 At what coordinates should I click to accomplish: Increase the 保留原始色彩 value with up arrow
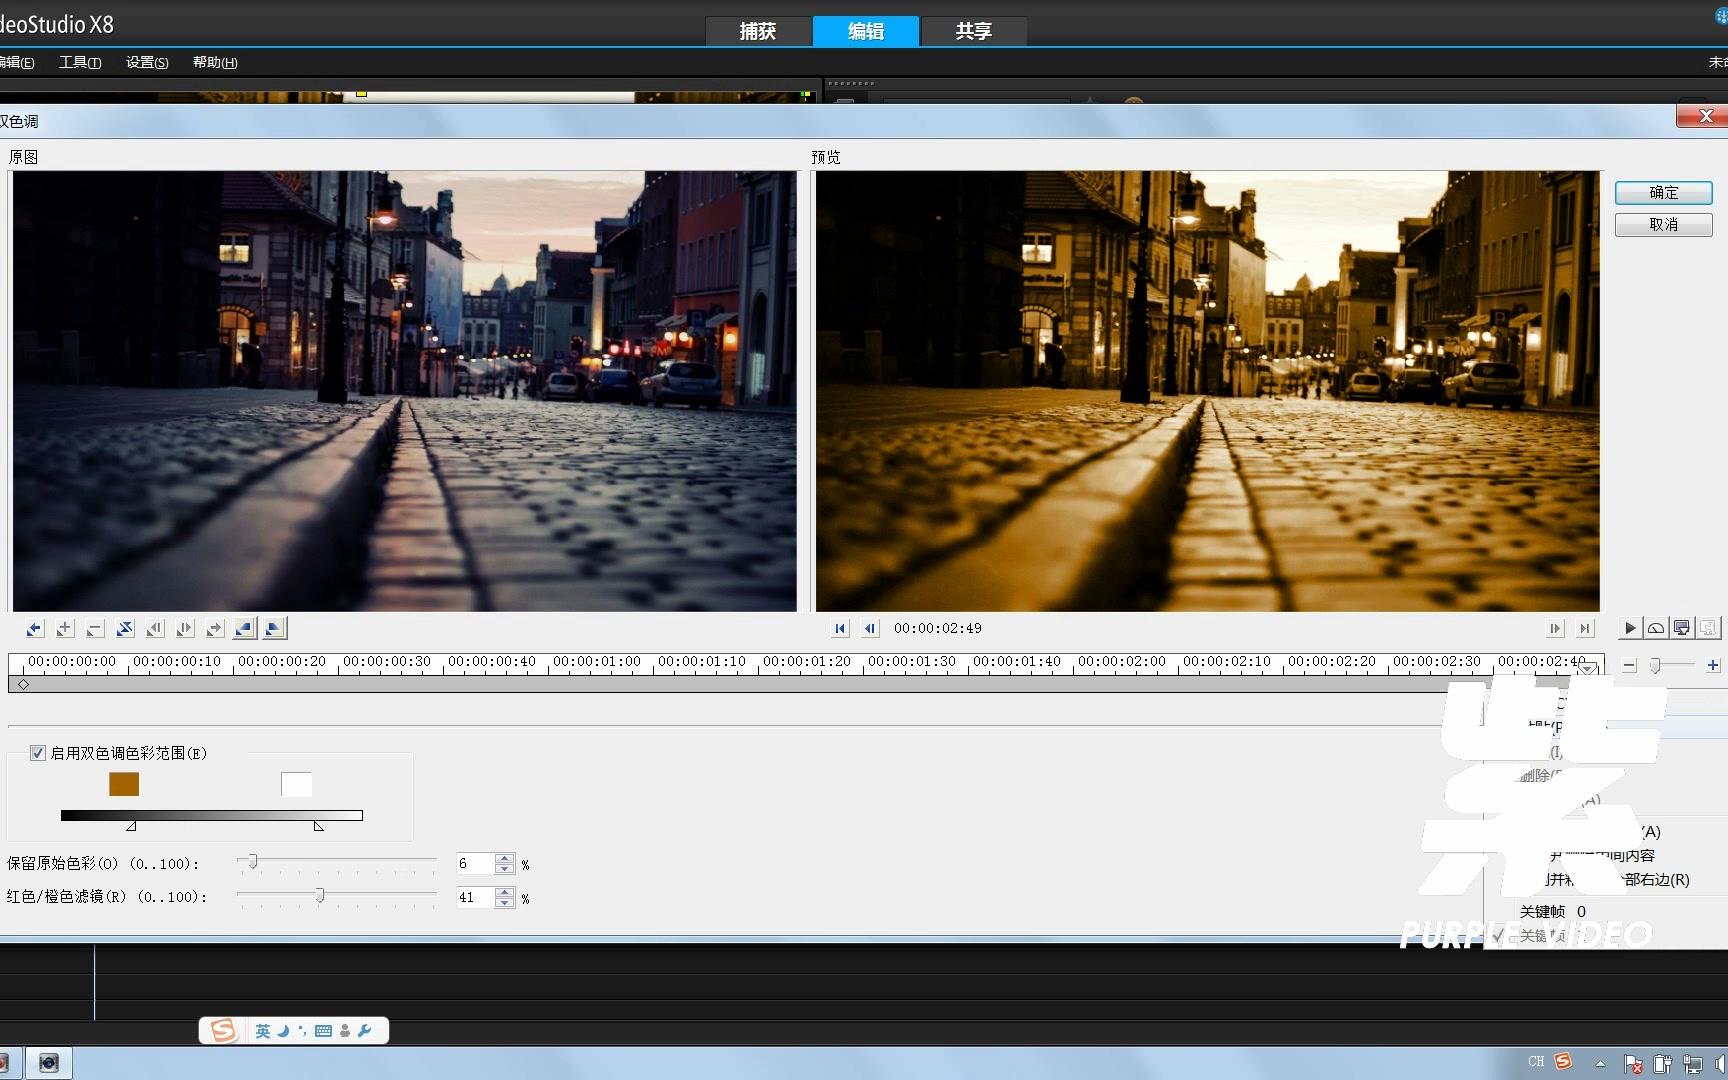pos(505,858)
